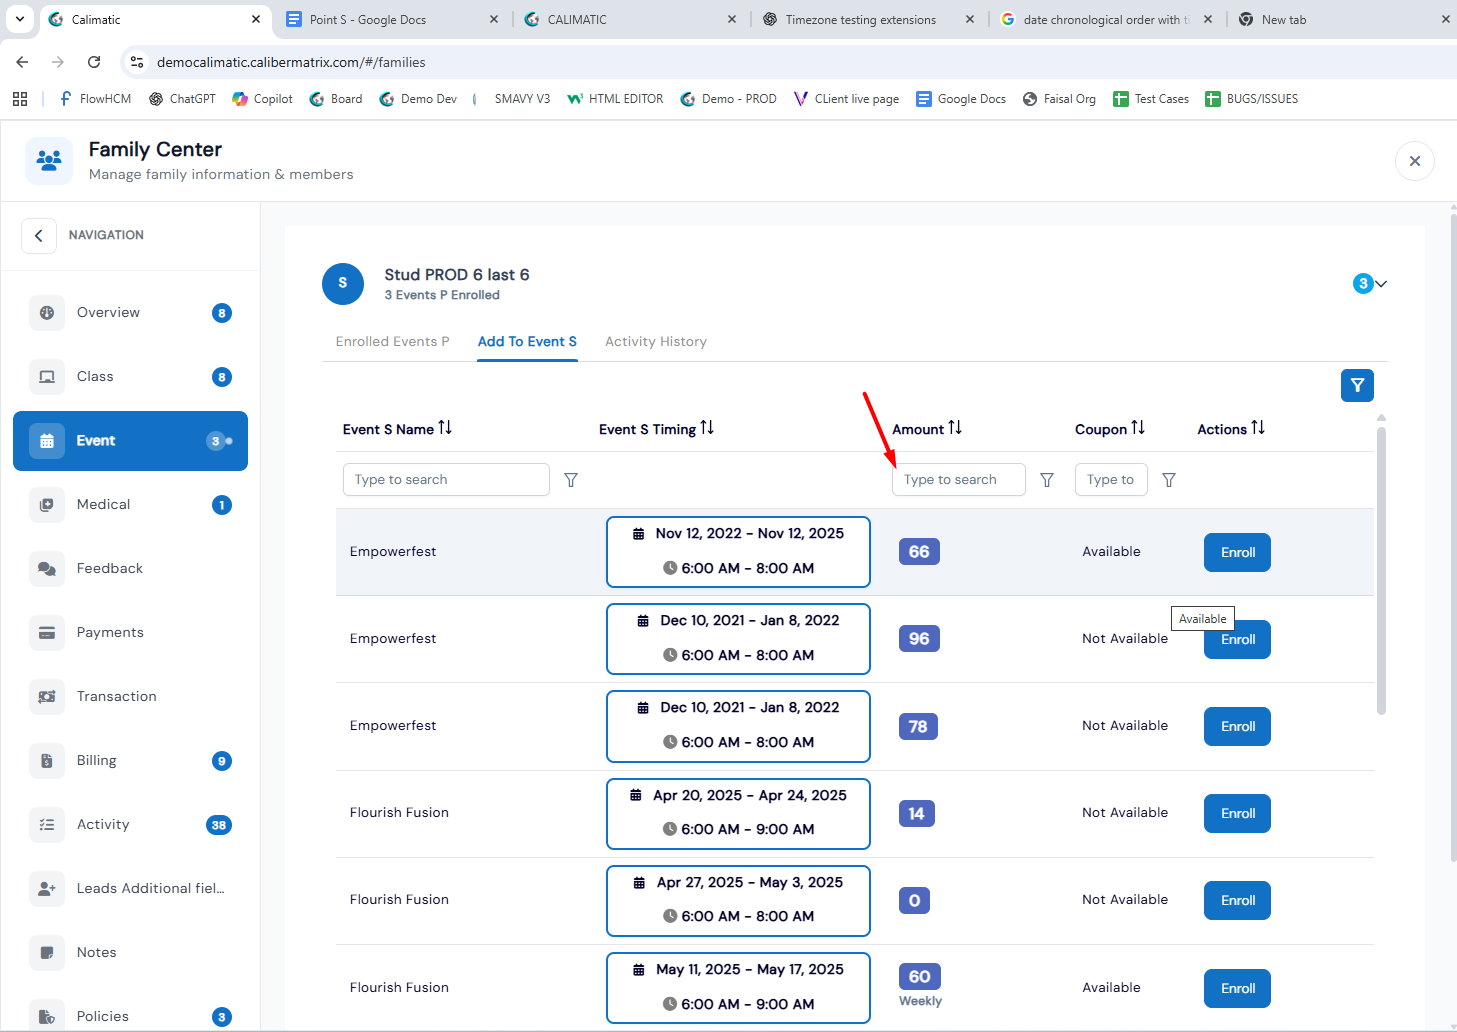Click the Event S Name search field
The width and height of the screenshot is (1457, 1032).
pyautogui.click(x=446, y=480)
